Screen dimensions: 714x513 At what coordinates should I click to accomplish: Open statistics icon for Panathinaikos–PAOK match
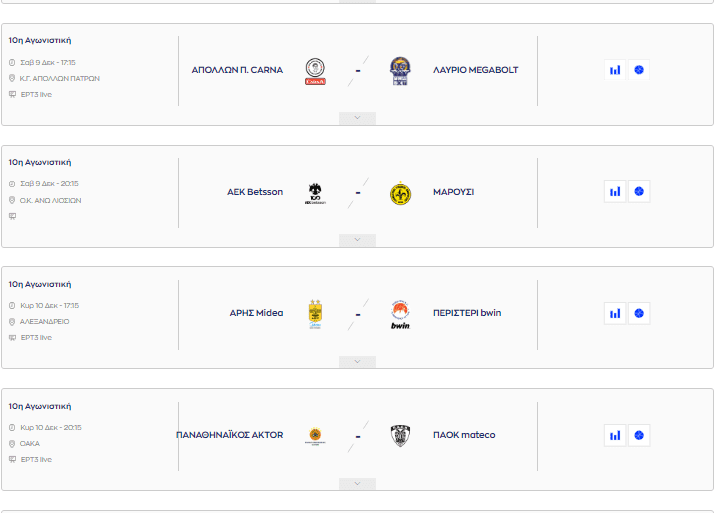point(615,435)
